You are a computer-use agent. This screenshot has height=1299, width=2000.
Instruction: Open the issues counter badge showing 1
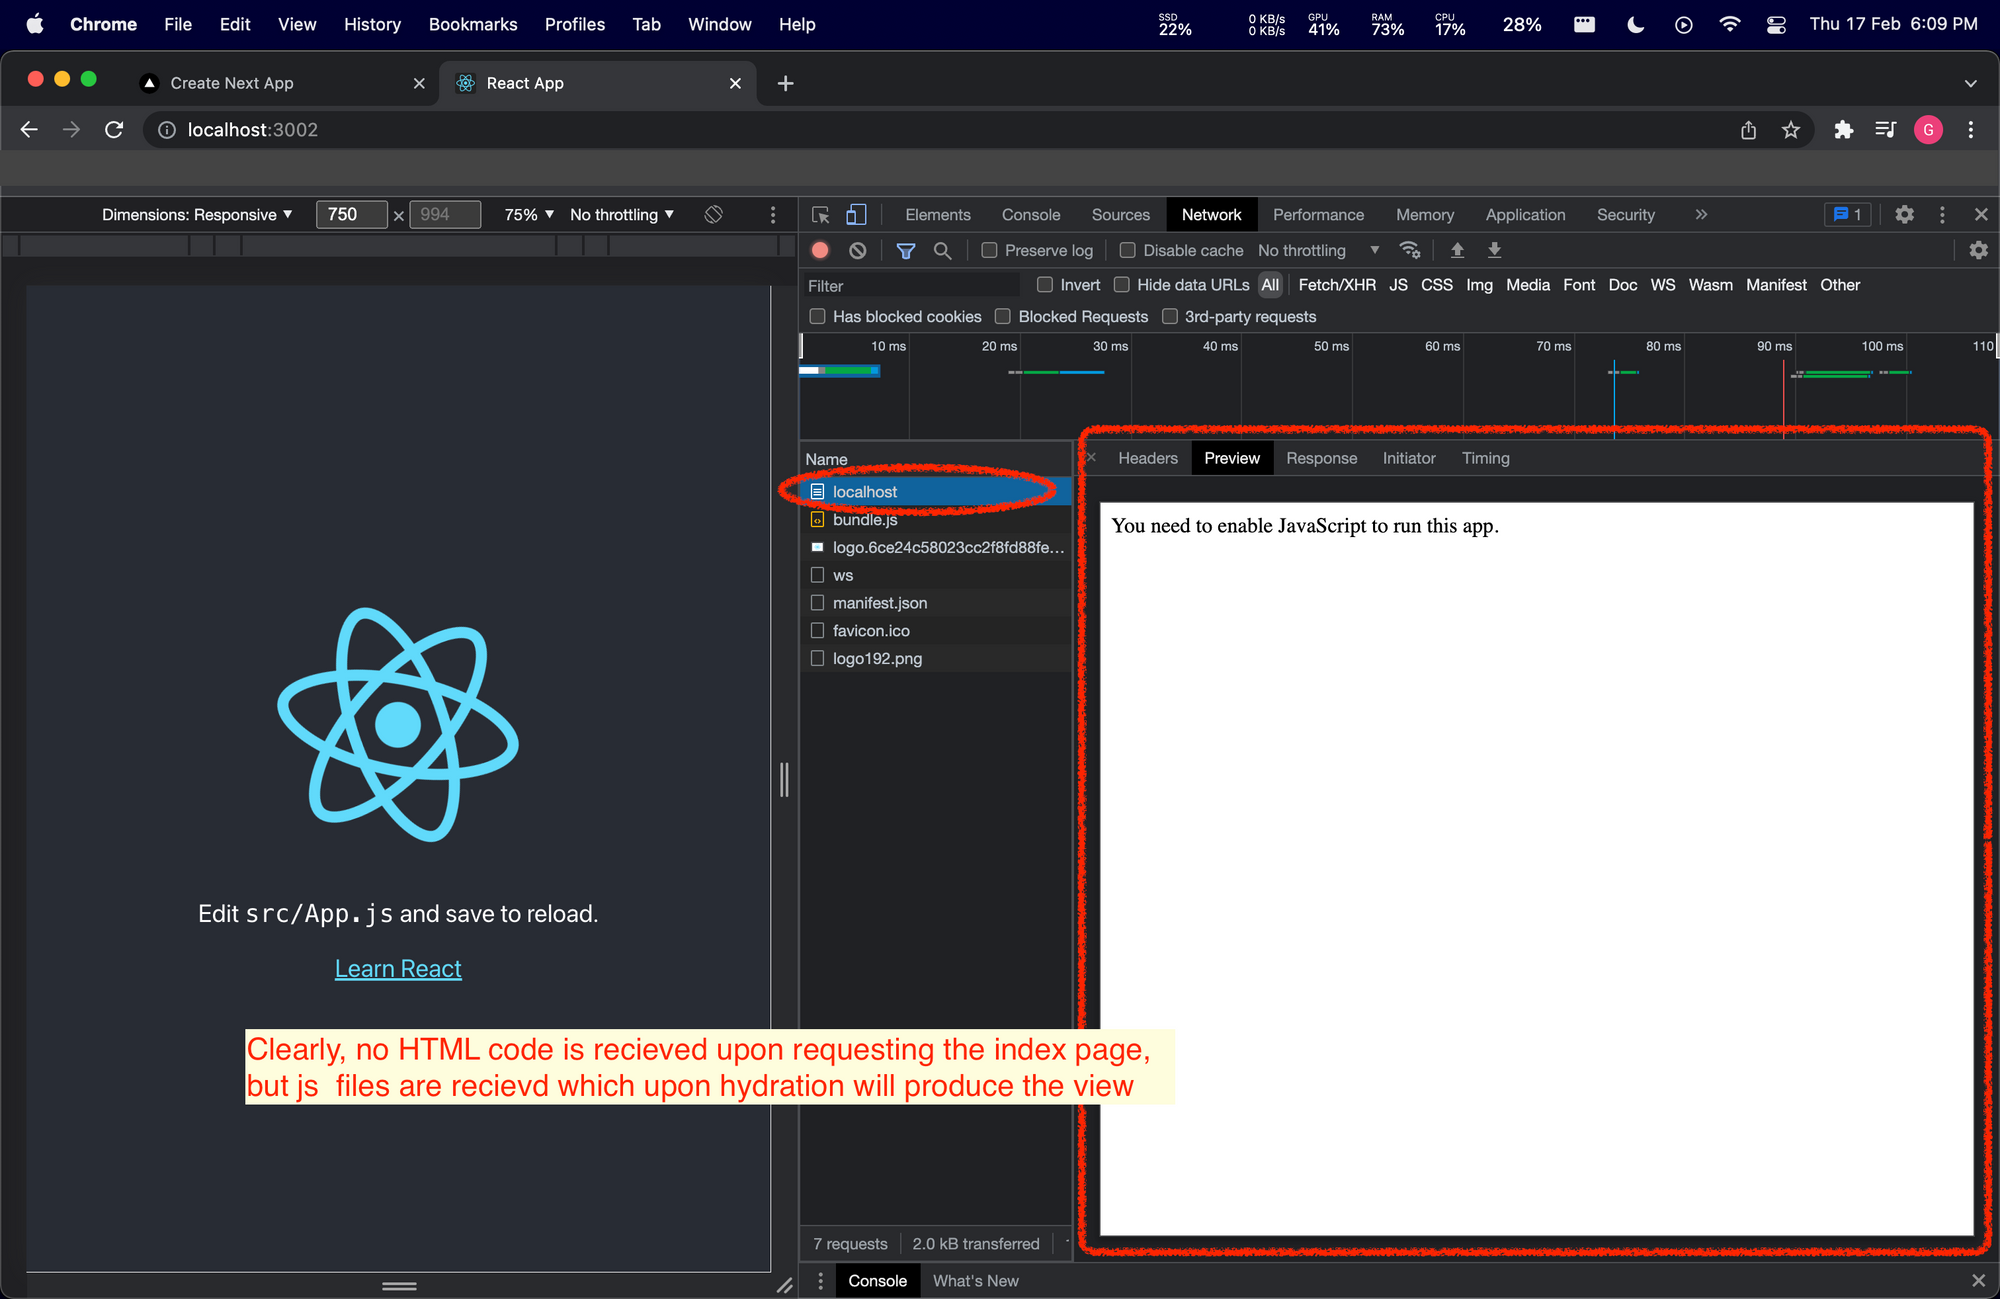(x=1847, y=214)
